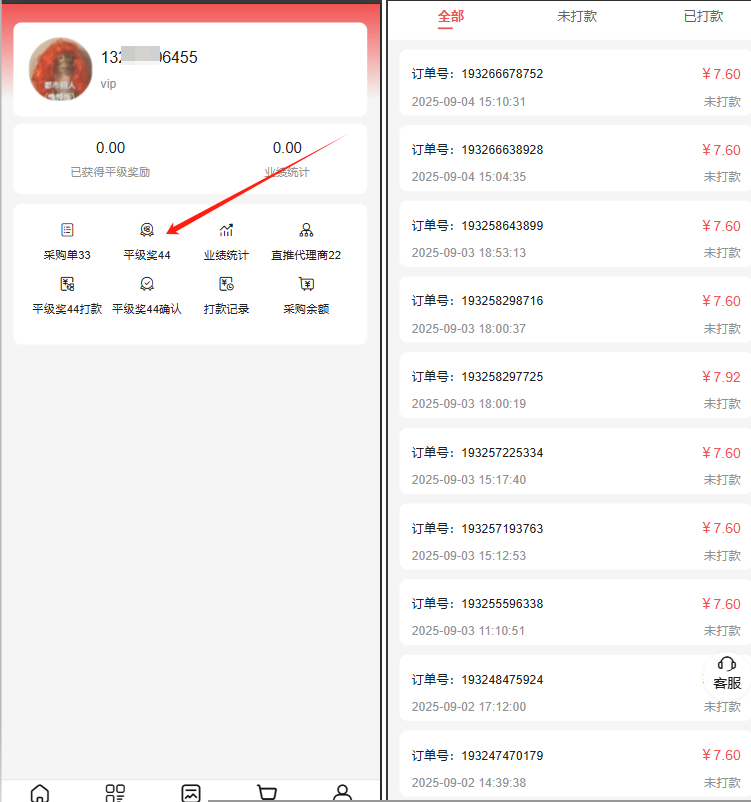Click the user avatar picture
This screenshot has width=751, height=802.
(60, 69)
